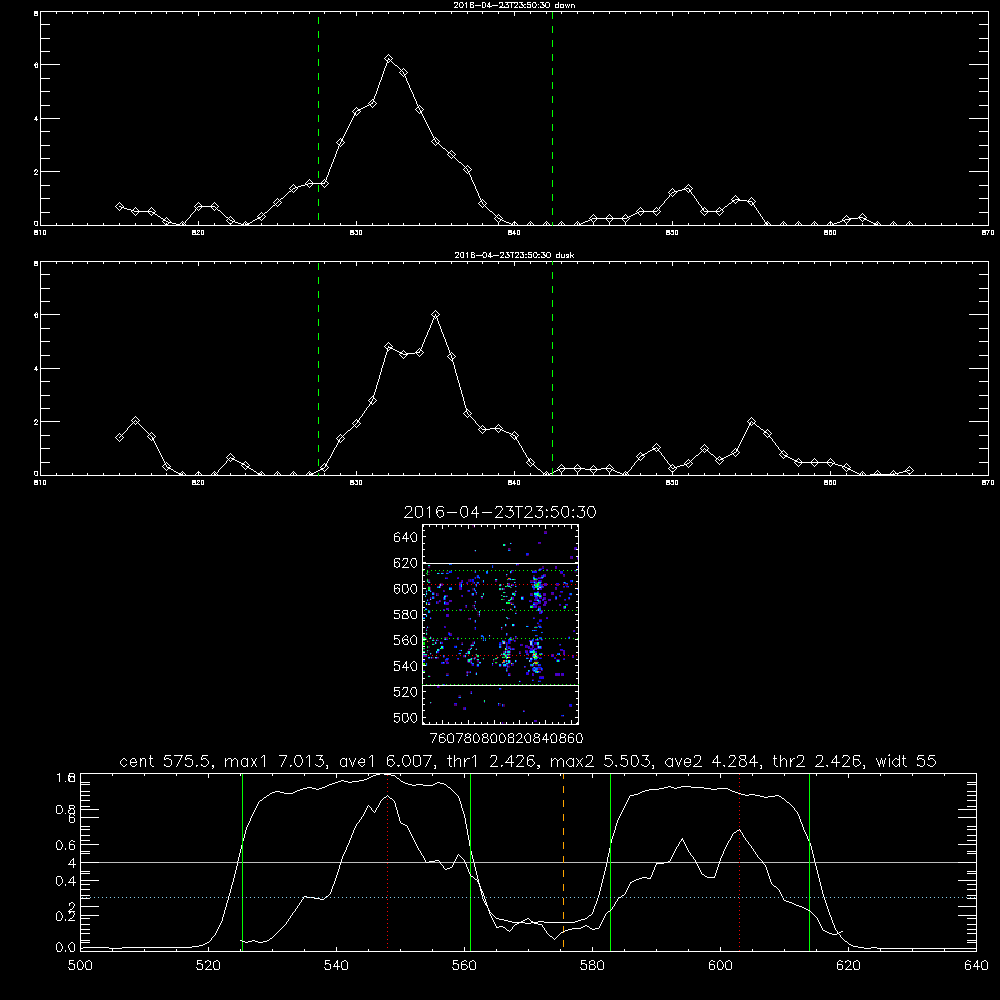This screenshot has width=1000, height=1000.
Task: Click the rightmost solid green line in the bottom plot
Action: 809,862
